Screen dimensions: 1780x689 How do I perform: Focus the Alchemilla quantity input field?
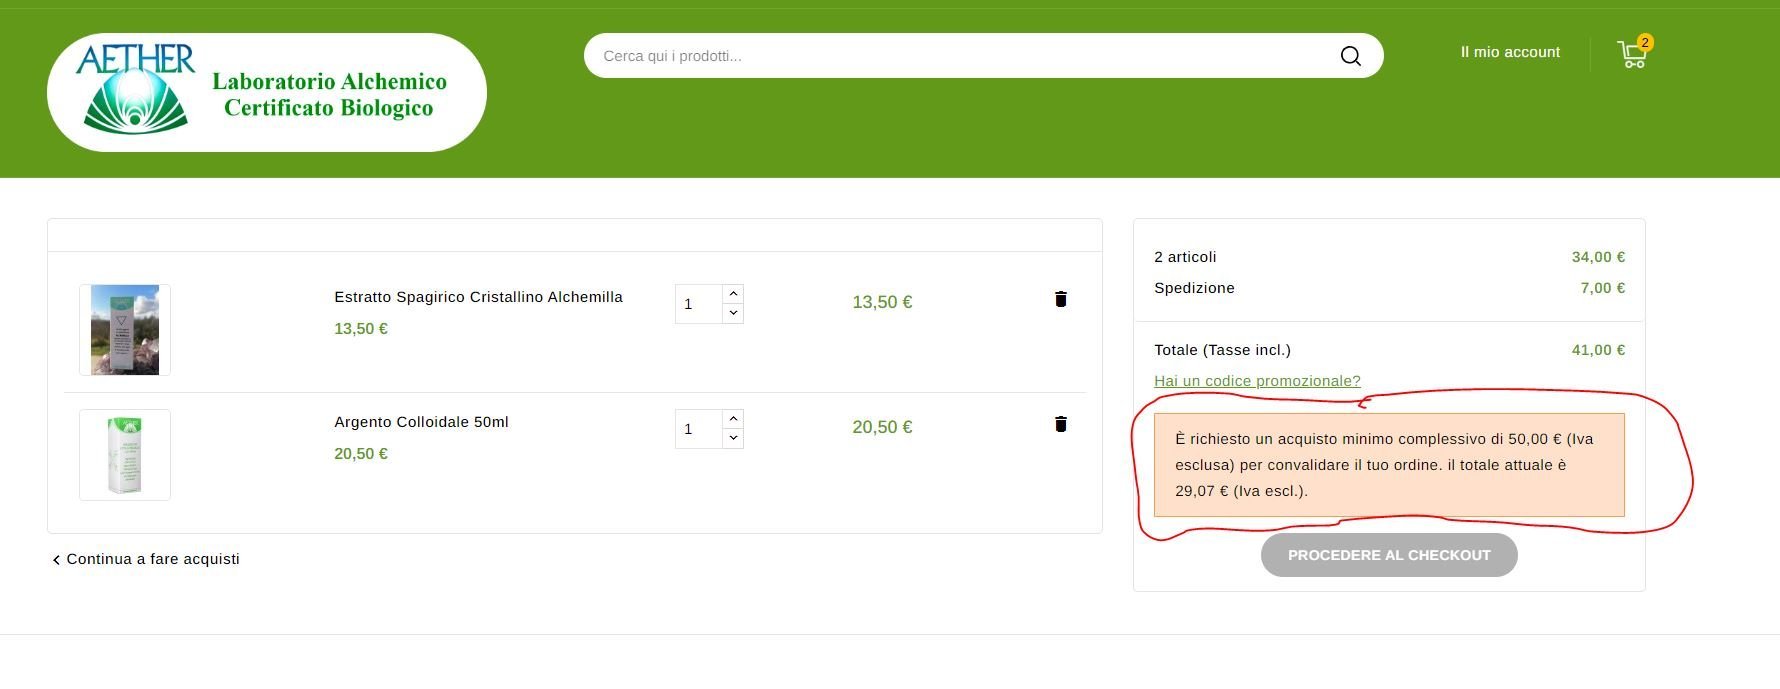(x=699, y=304)
